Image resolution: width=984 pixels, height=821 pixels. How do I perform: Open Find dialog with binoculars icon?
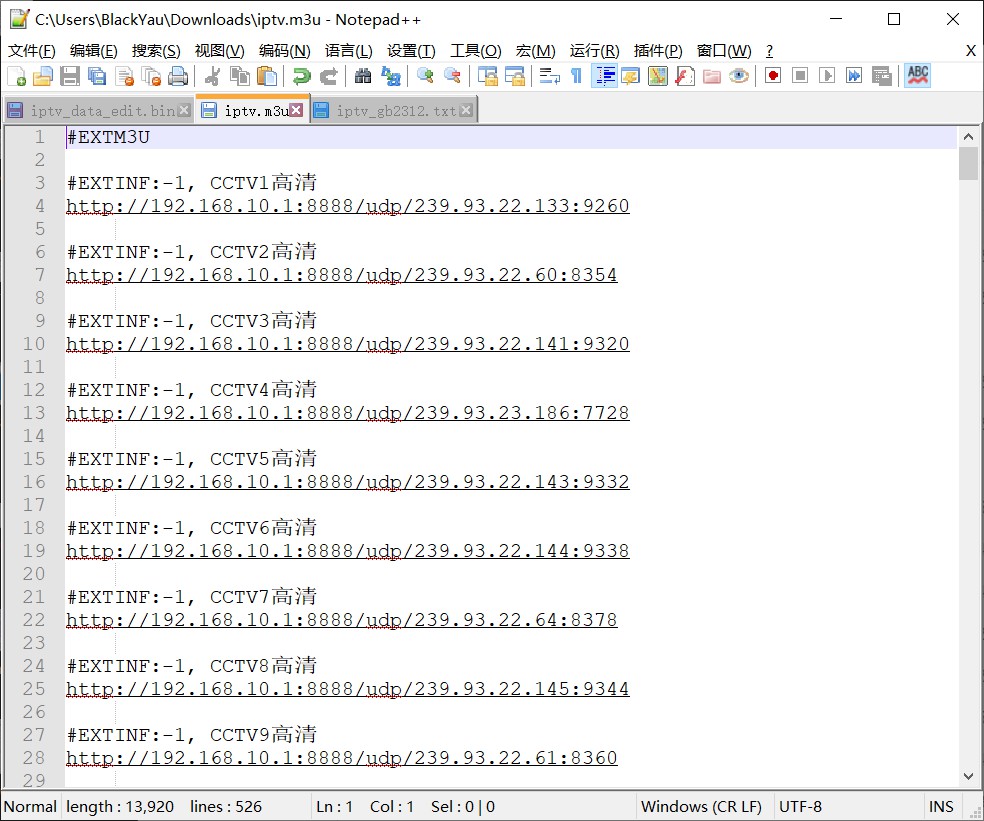[363, 76]
